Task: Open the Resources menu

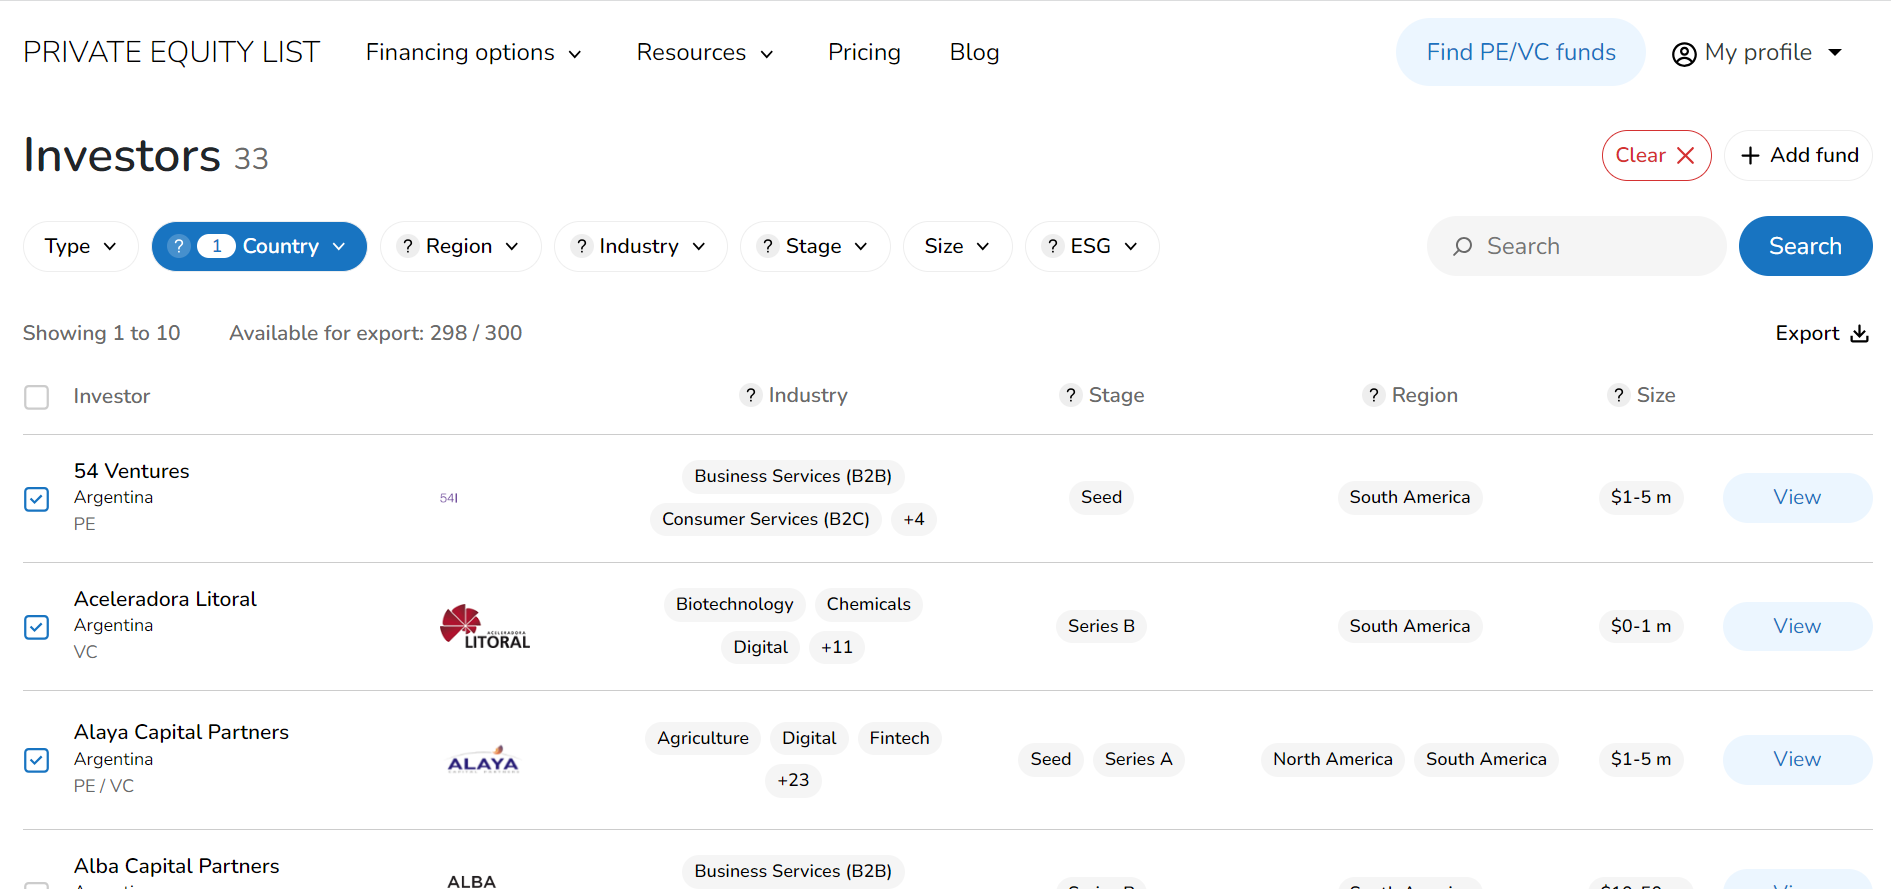Action: pyautogui.click(x=705, y=52)
